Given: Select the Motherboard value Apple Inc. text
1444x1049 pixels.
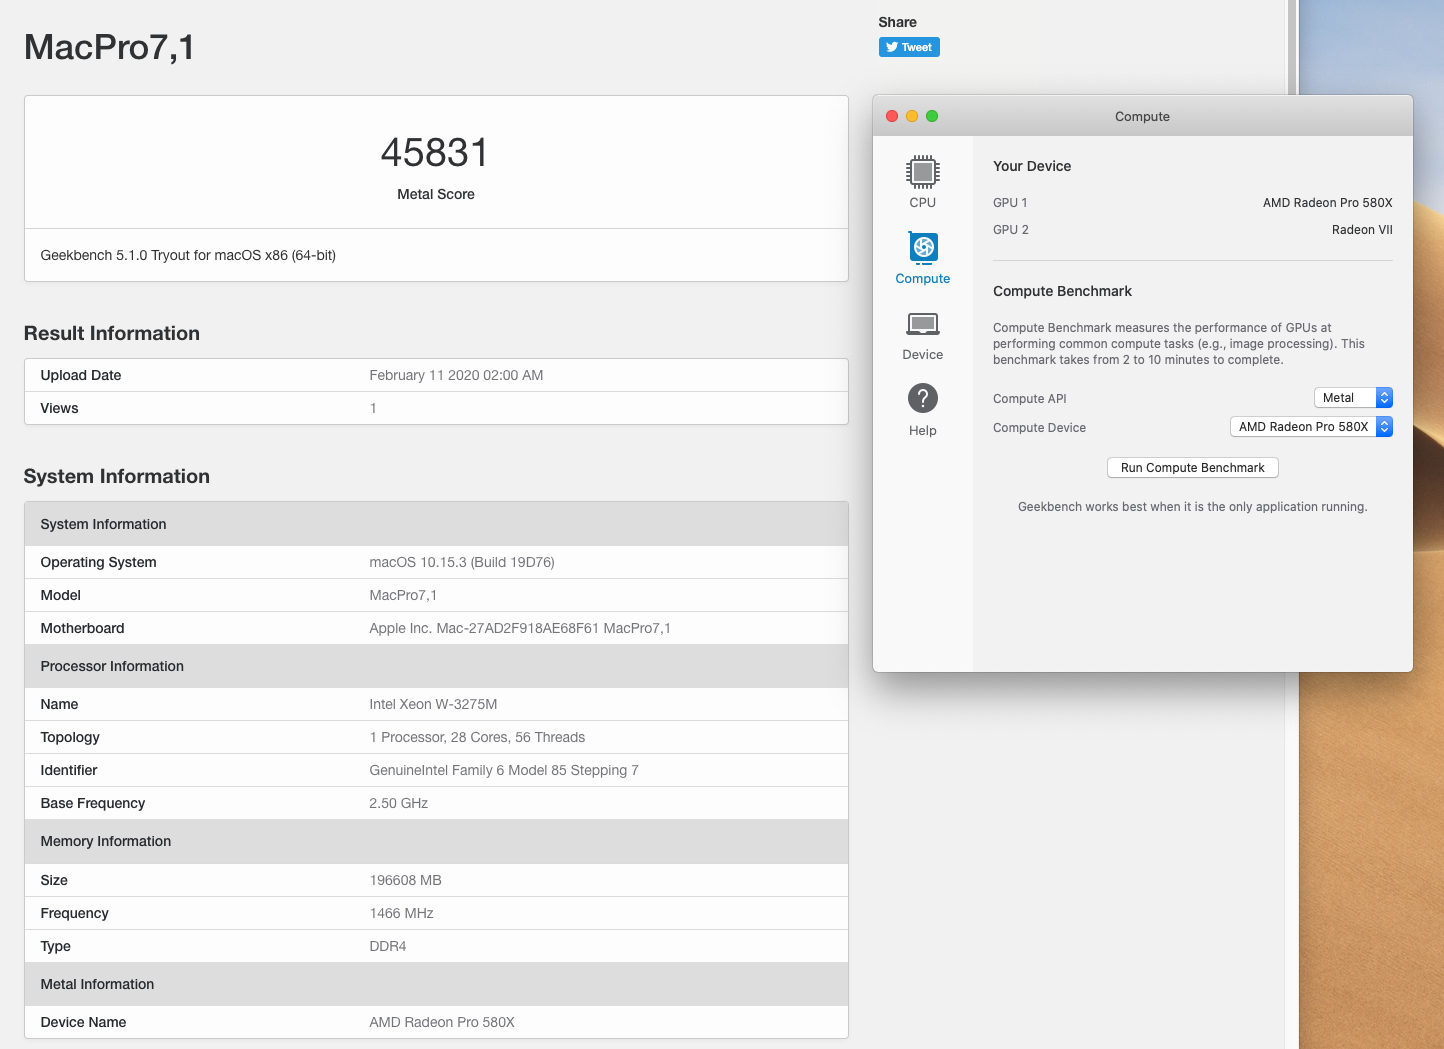Looking at the screenshot, I should pos(520,628).
